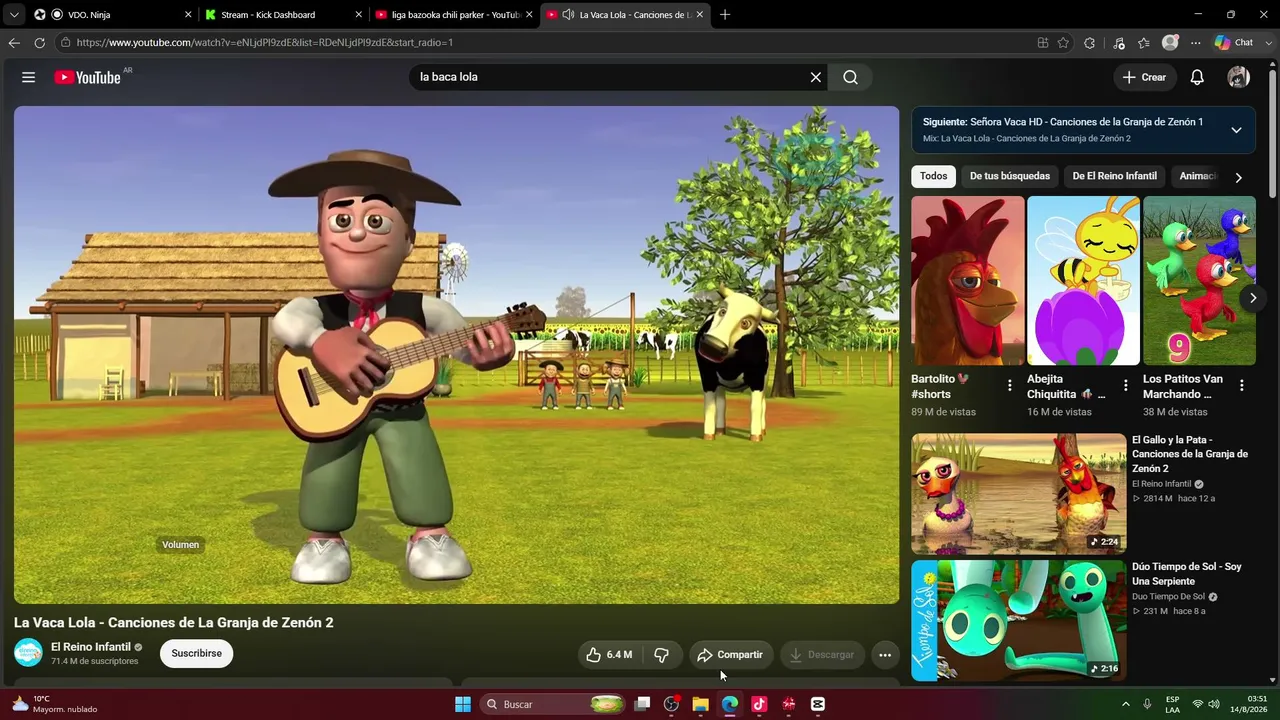Open the YouTube account avatar menu
The width and height of the screenshot is (1280, 720).
1239,77
